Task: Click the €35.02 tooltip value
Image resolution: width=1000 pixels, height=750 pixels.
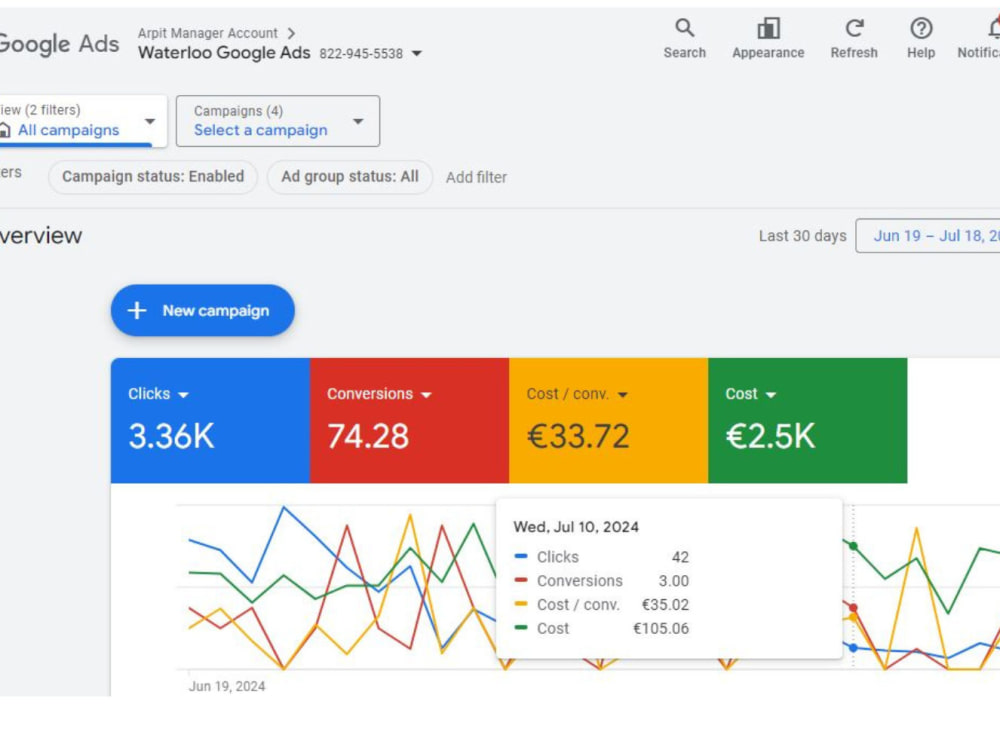Action: point(665,605)
